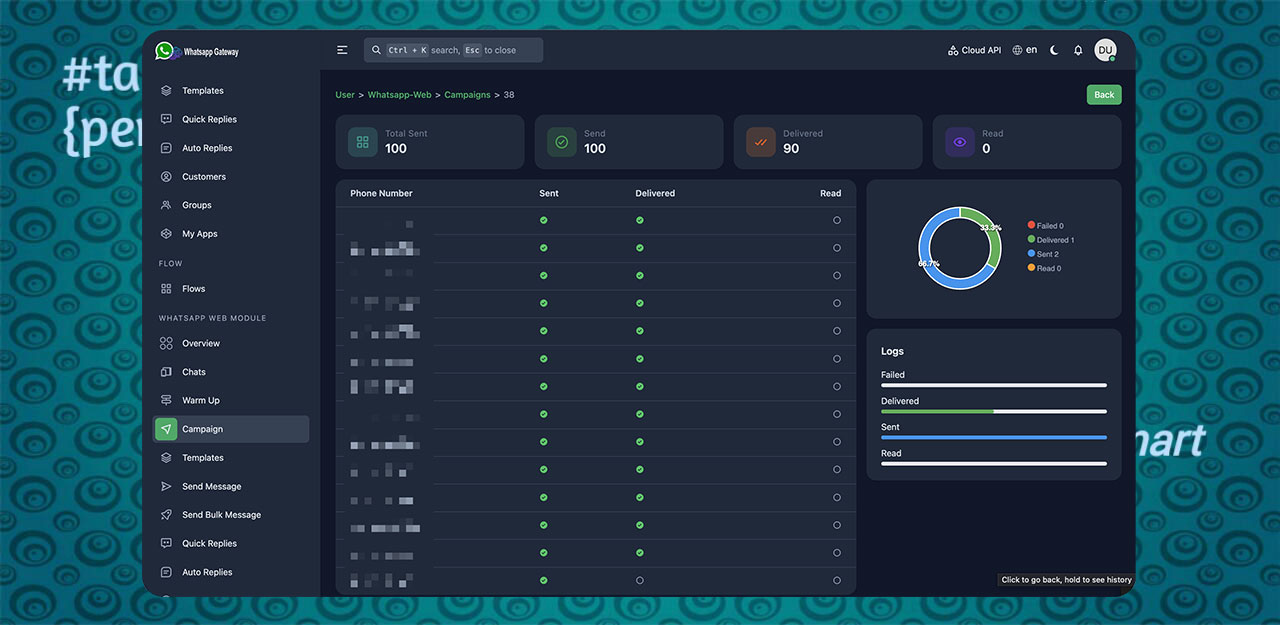Click the notification bell icon
The height and width of the screenshot is (625, 1280).
1078,50
